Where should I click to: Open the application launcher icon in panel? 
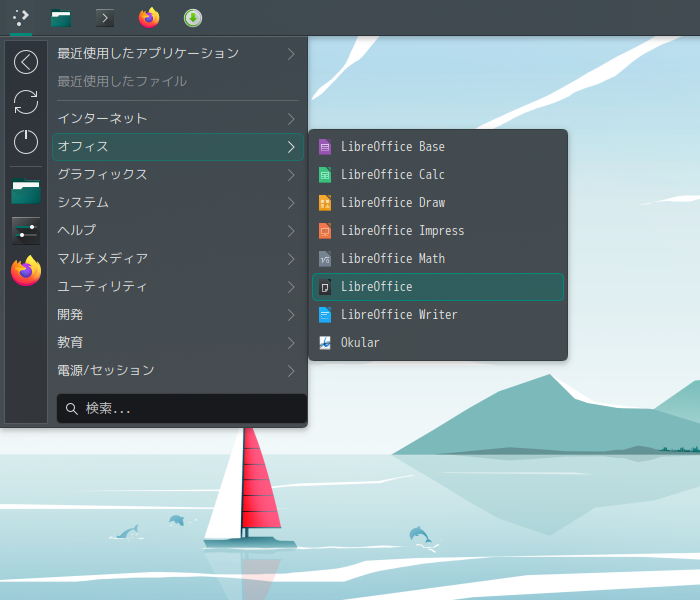pyautogui.click(x=21, y=17)
